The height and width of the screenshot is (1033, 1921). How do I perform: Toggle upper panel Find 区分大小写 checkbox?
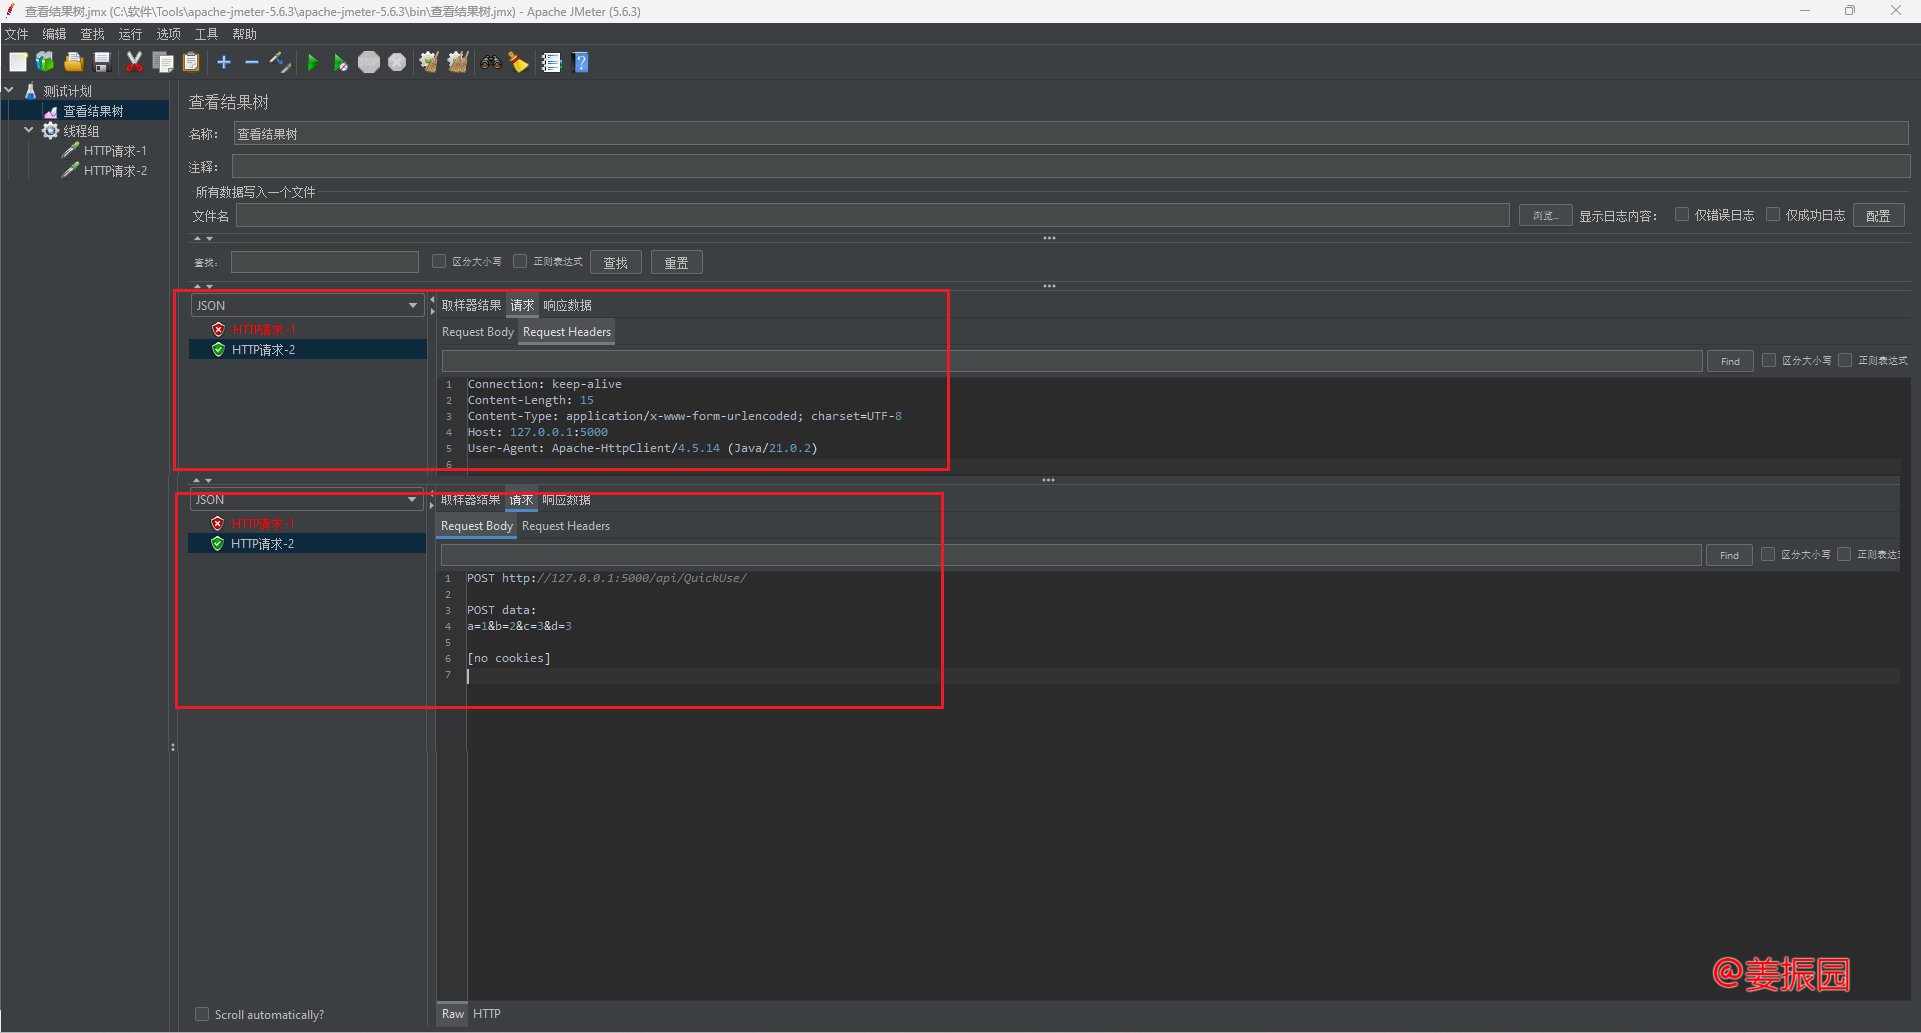click(1769, 360)
